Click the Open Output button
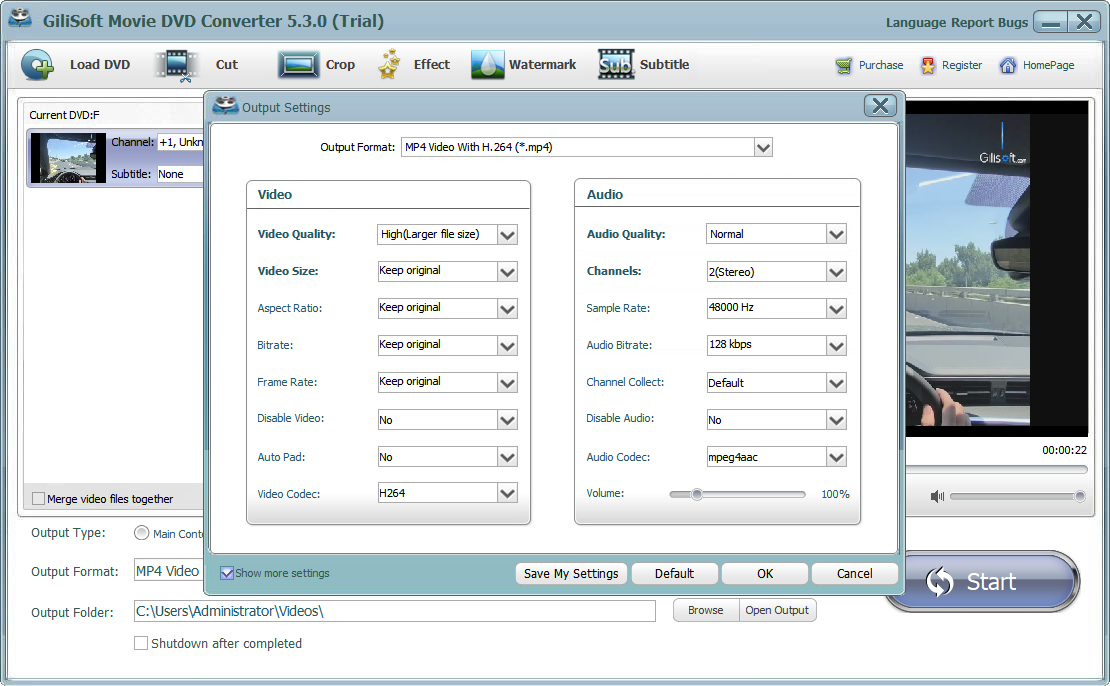Screen dimensions: 1110x686 [777, 610]
